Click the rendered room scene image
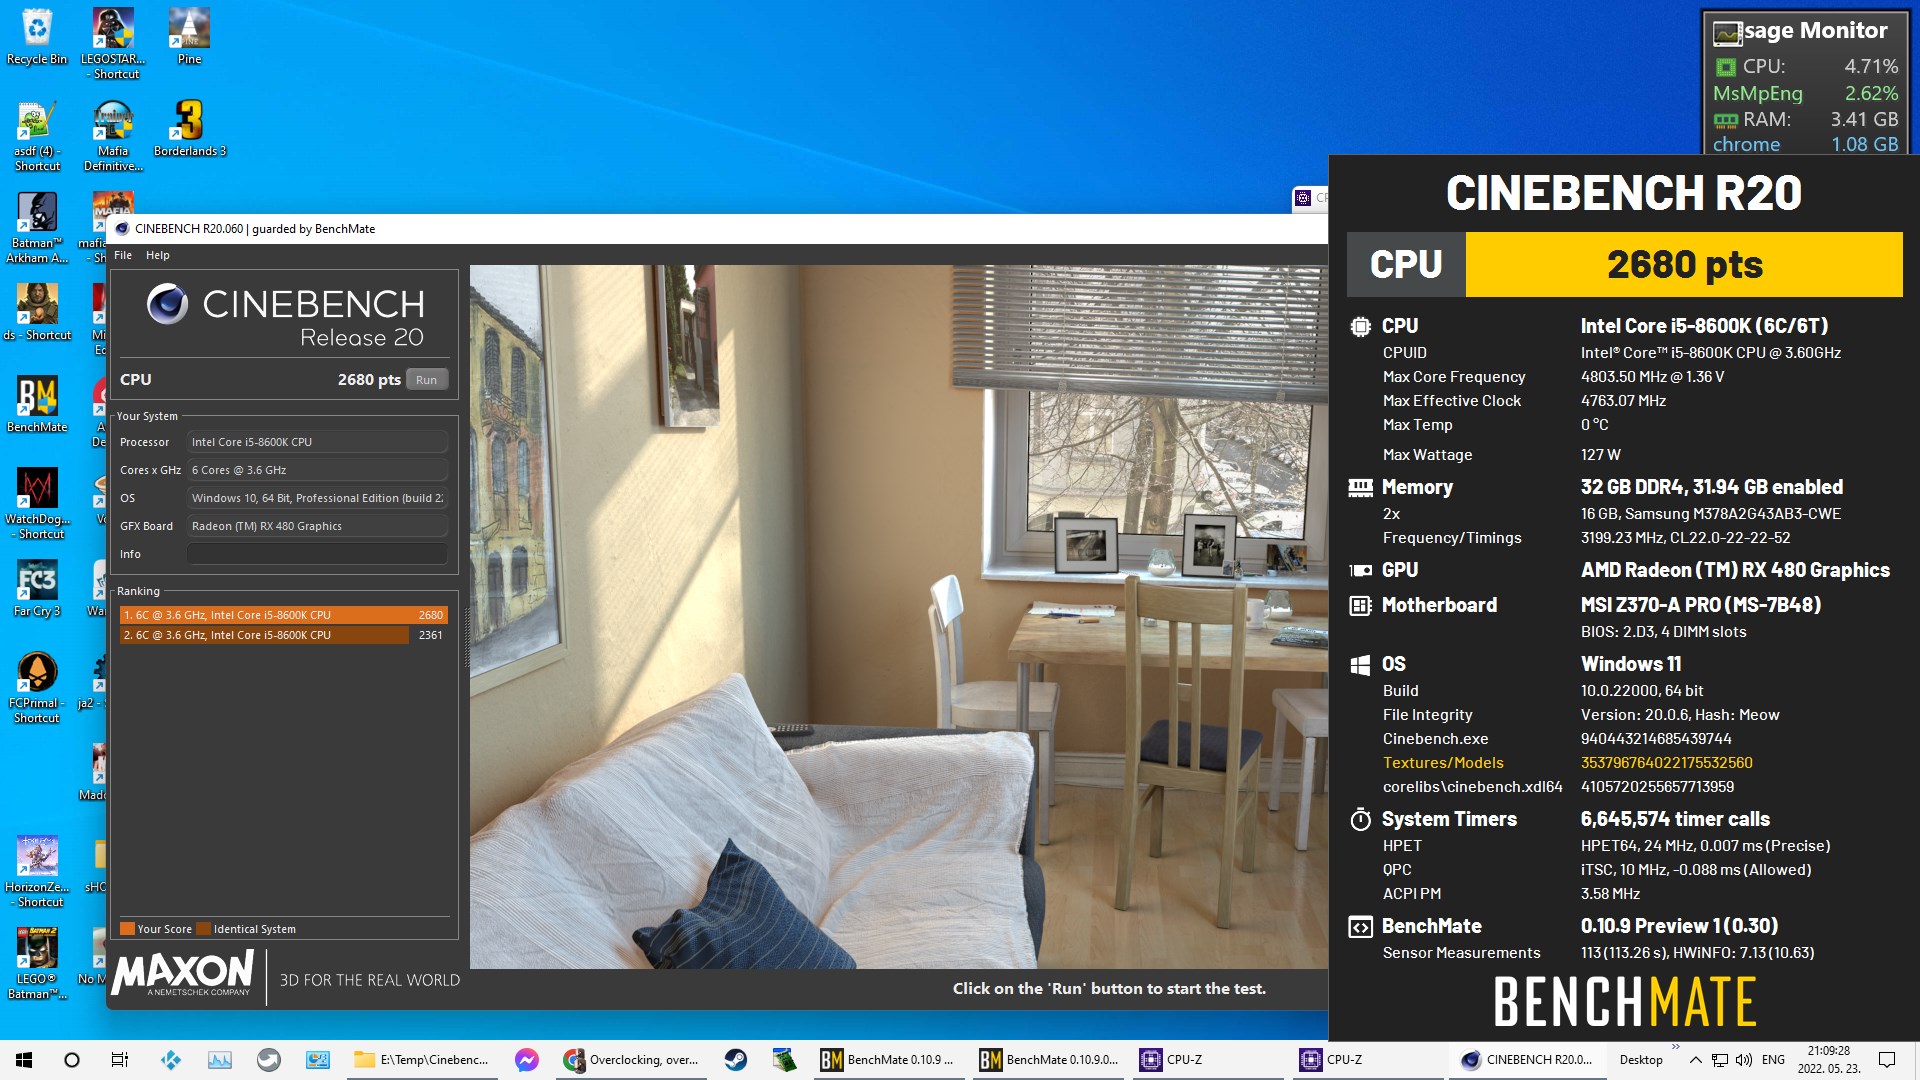Image resolution: width=1920 pixels, height=1080 pixels. (898, 616)
